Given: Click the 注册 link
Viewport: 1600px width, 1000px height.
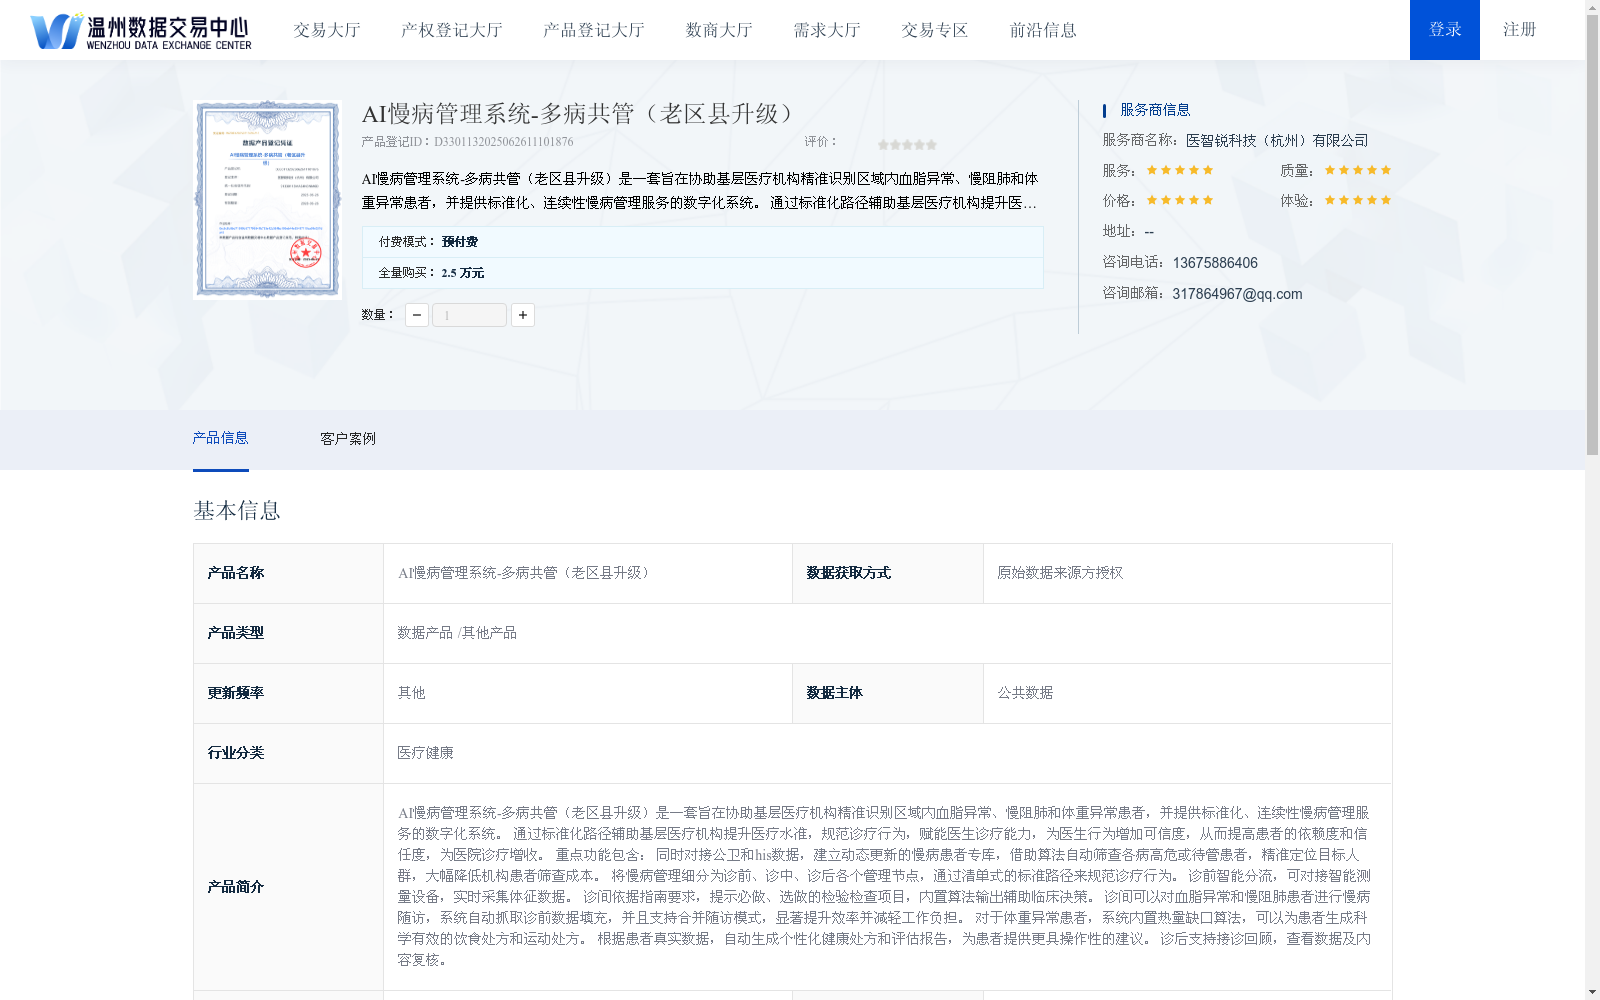Looking at the screenshot, I should coord(1519,30).
